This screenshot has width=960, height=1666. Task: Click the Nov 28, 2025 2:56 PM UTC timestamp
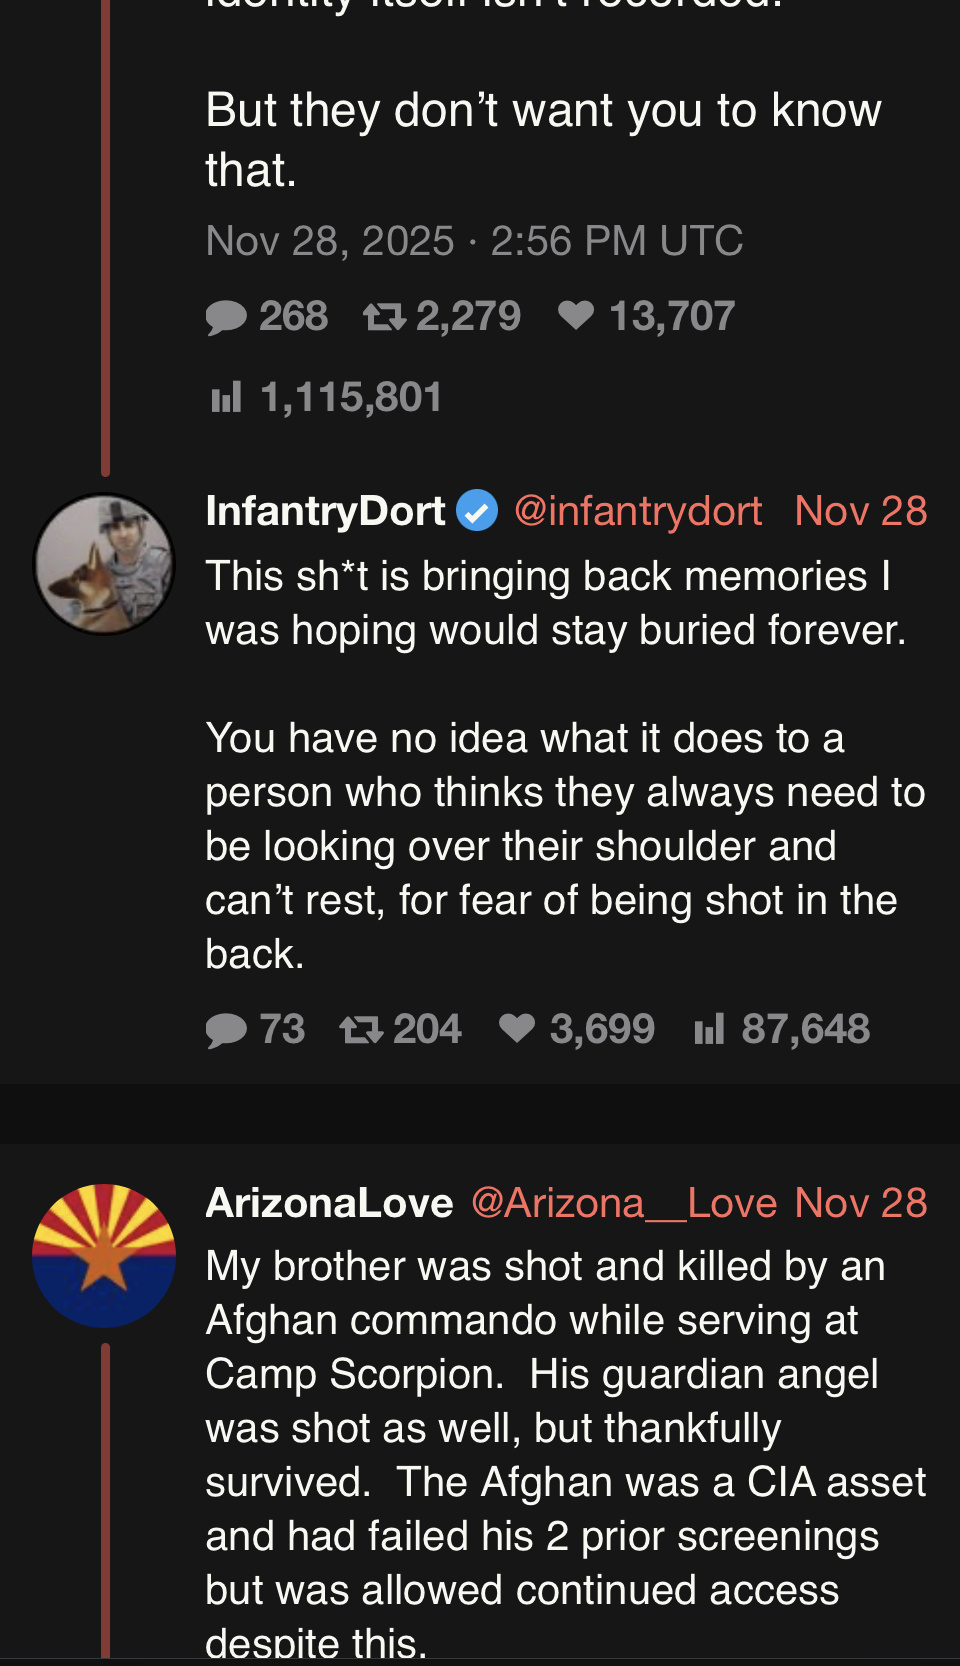point(474,241)
